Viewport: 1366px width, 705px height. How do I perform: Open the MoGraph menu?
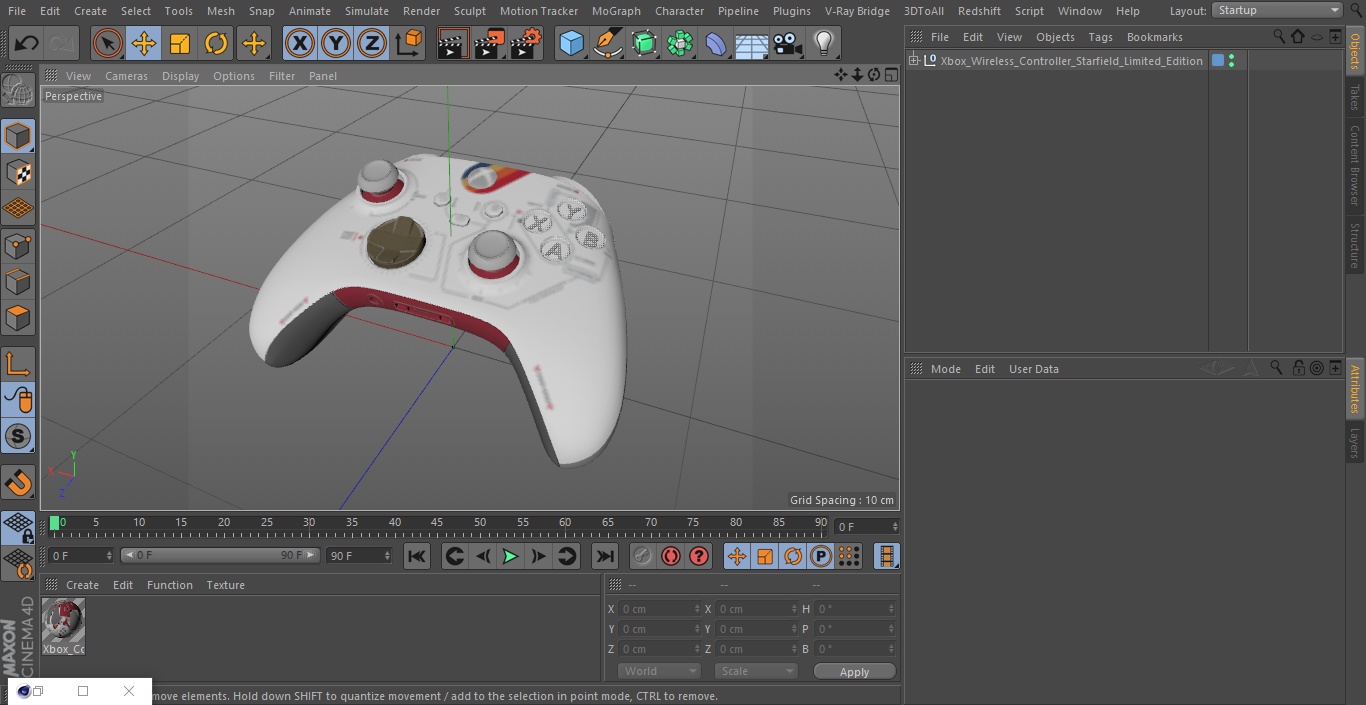[616, 11]
